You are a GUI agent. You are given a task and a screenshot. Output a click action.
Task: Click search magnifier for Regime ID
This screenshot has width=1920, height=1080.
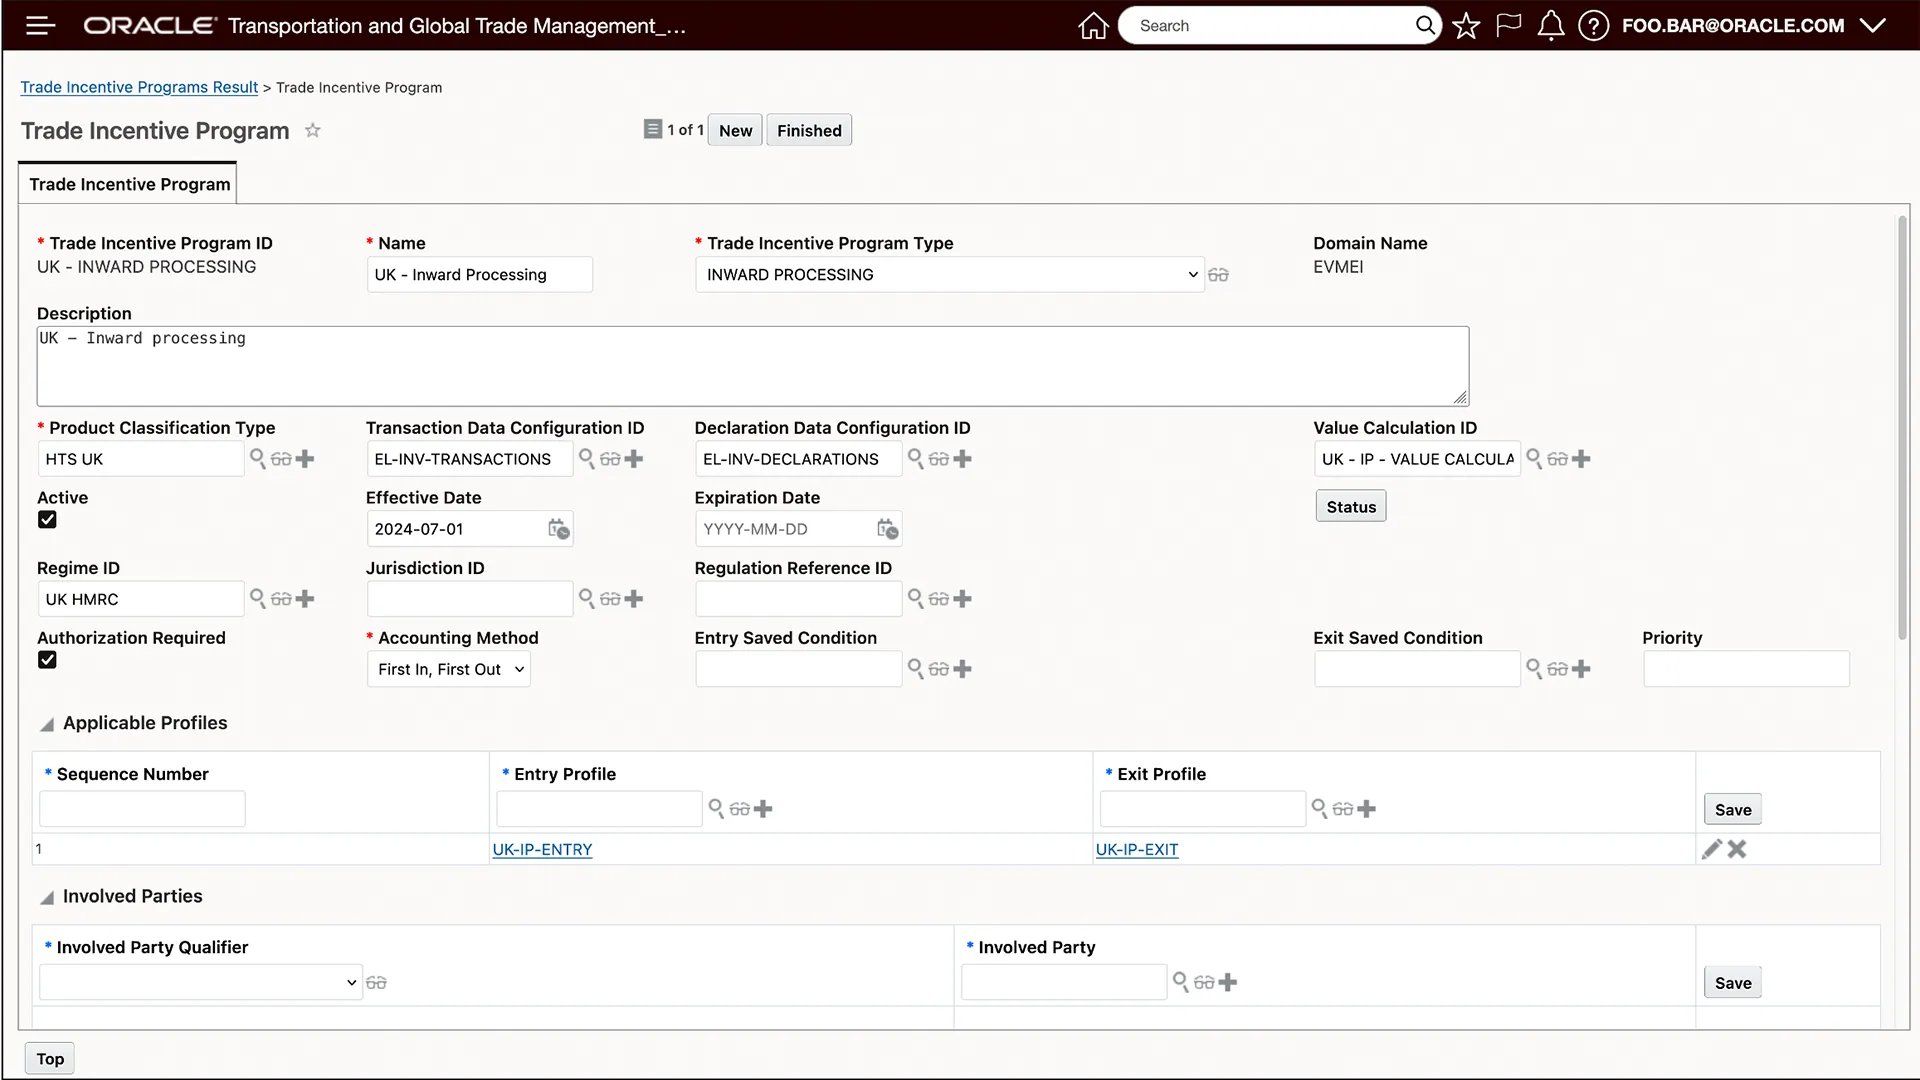pyautogui.click(x=257, y=598)
